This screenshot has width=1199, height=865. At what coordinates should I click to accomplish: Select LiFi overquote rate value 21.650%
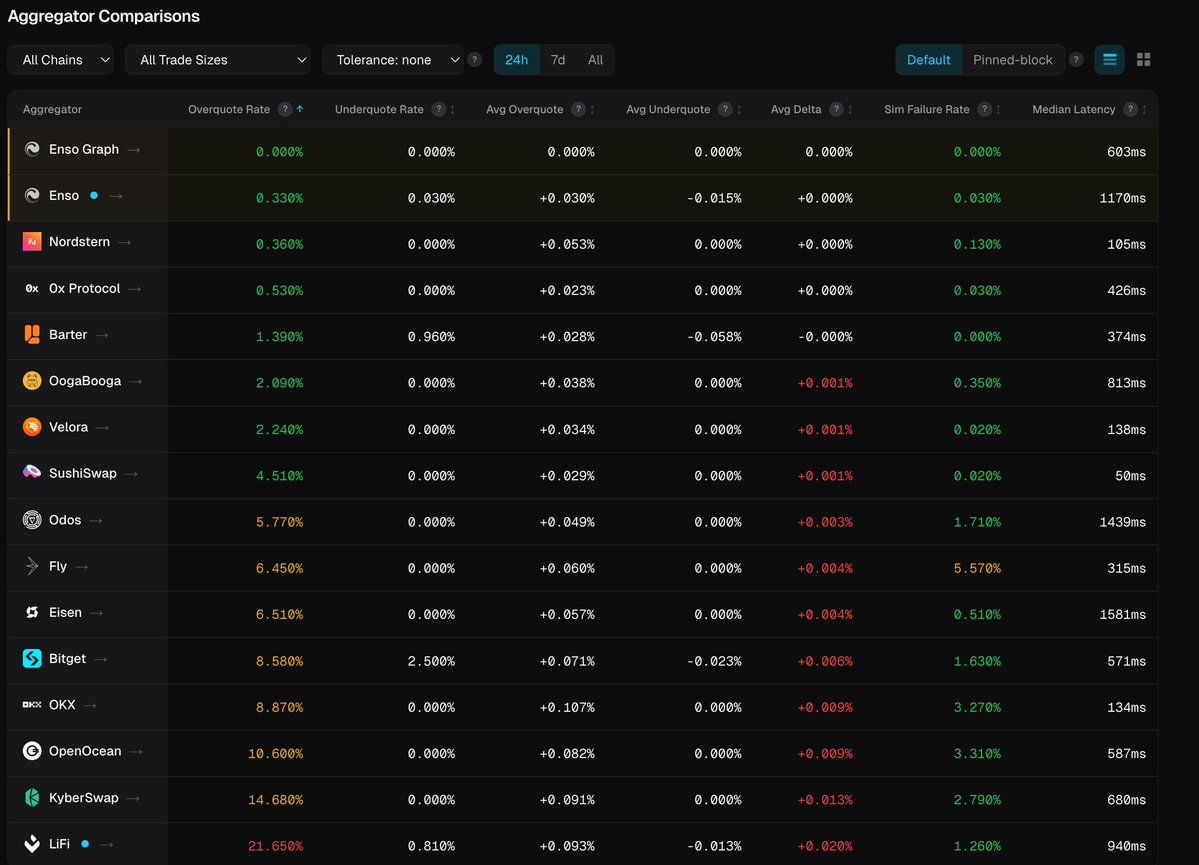point(275,846)
